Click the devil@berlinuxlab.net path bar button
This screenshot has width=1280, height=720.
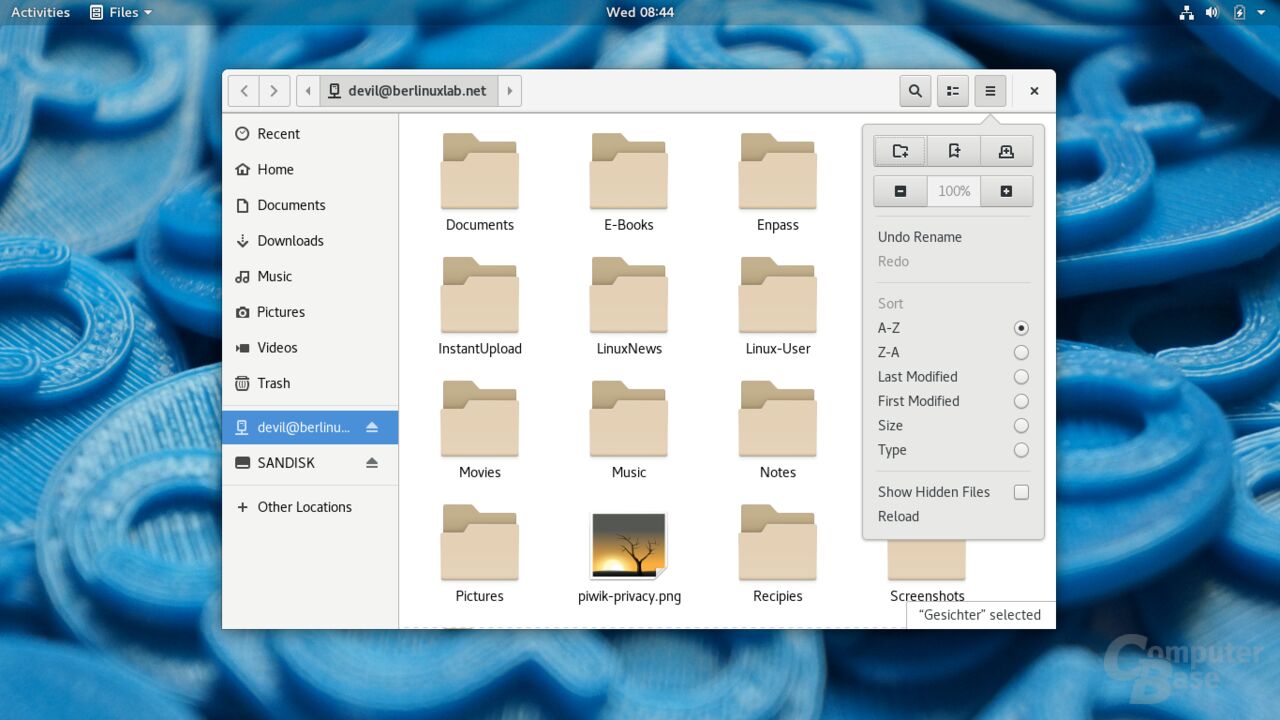tap(409, 91)
